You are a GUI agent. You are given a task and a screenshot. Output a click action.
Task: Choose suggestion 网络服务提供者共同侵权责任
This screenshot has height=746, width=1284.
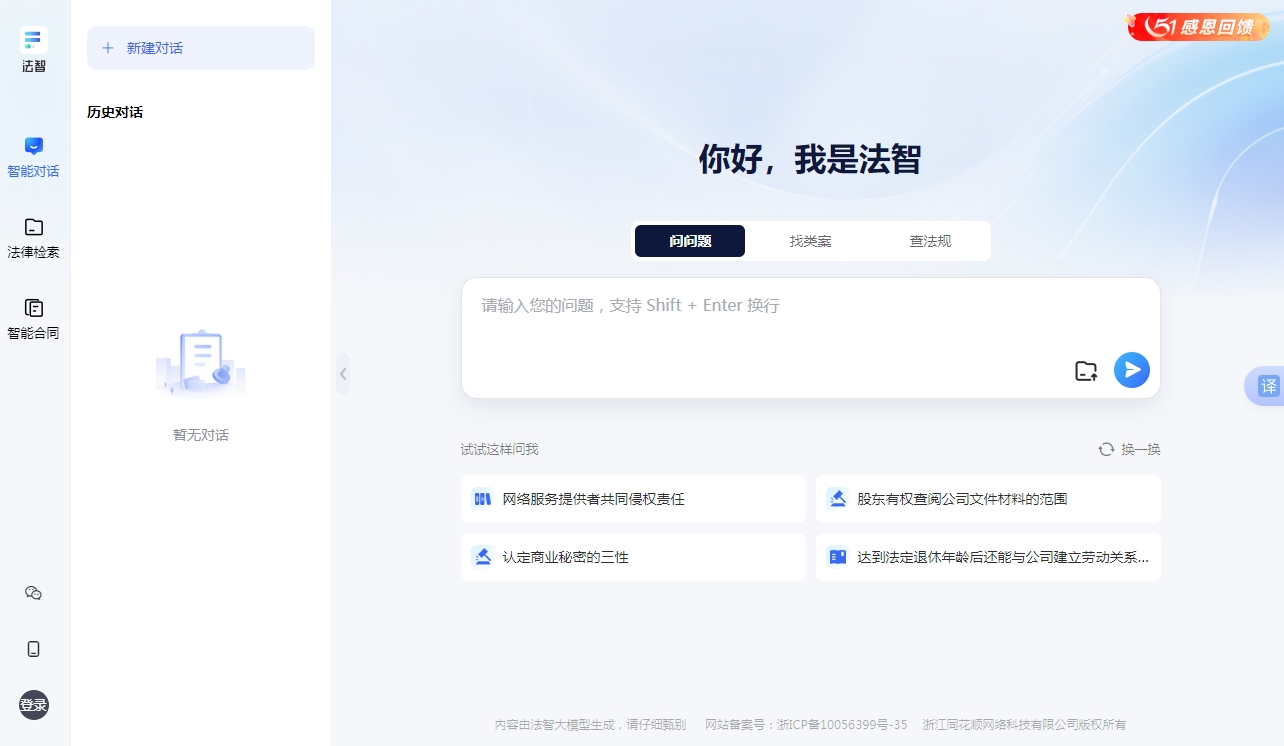pyautogui.click(x=633, y=499)
